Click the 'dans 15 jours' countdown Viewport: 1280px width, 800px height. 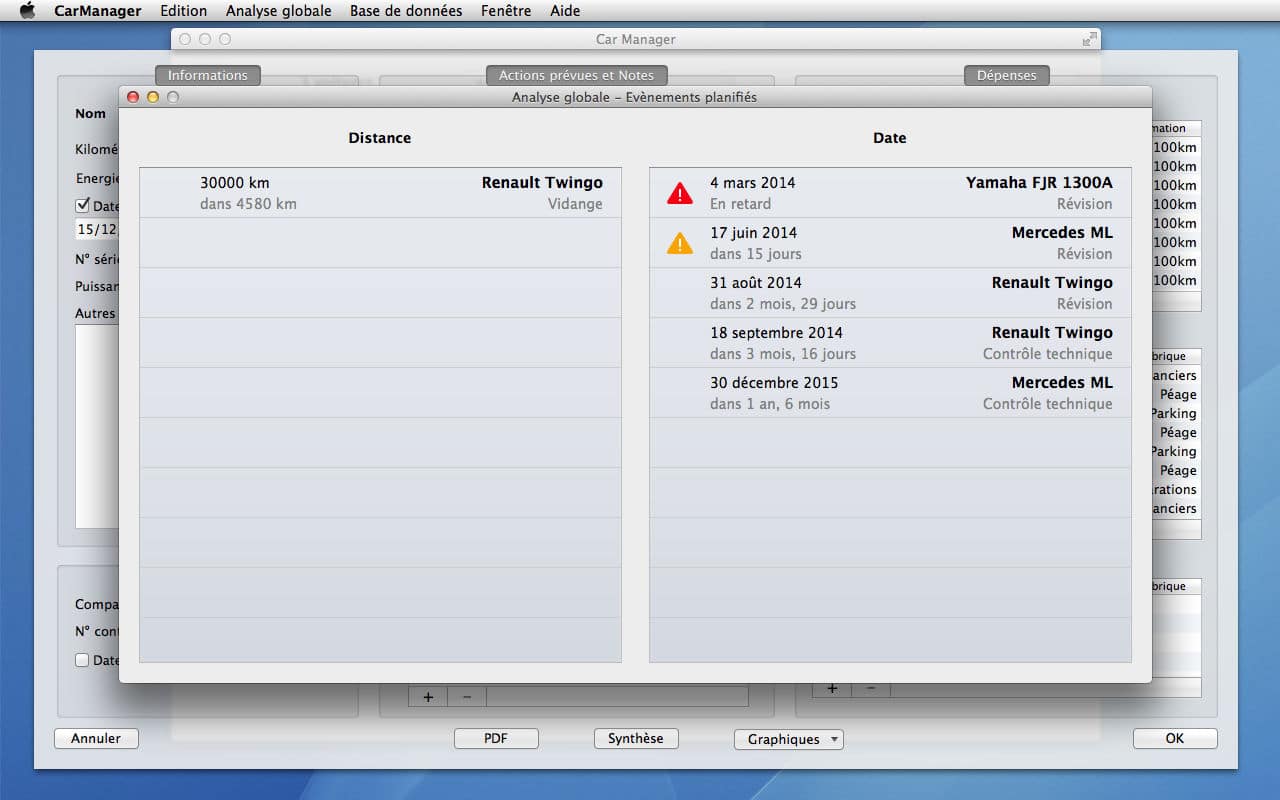(756, 254)
